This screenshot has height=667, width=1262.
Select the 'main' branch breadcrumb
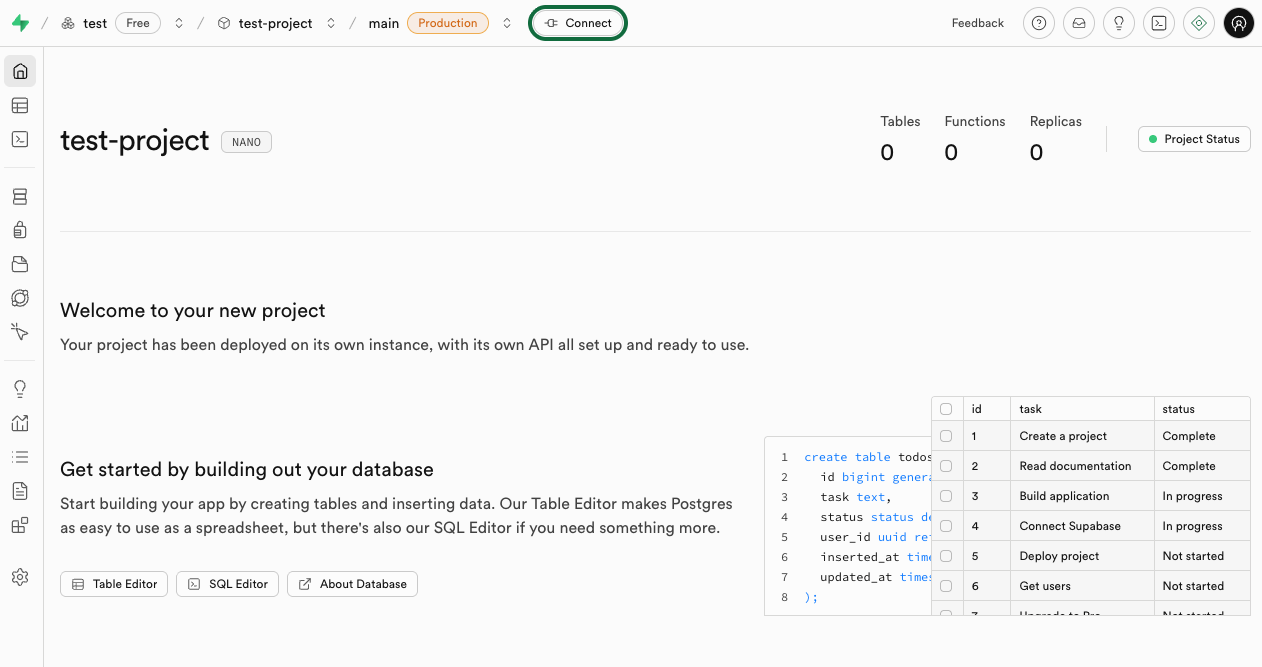[x=383, y=23]
